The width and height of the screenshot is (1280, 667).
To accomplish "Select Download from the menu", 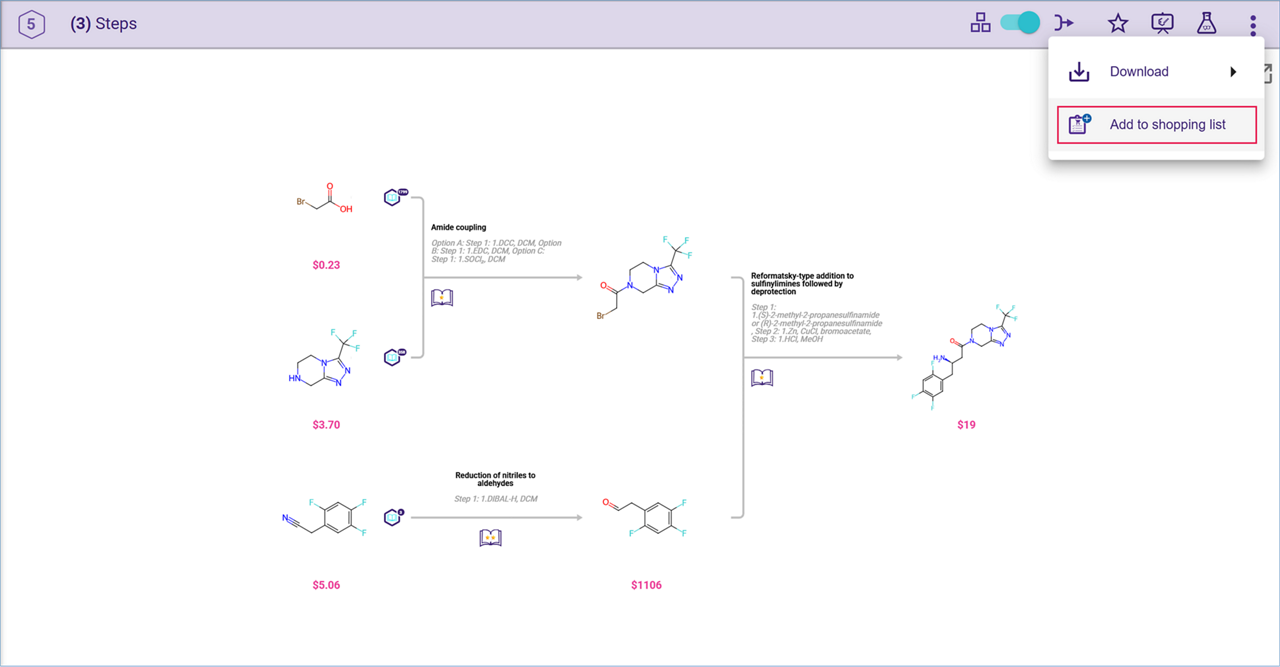I will tap(1139, 72).
